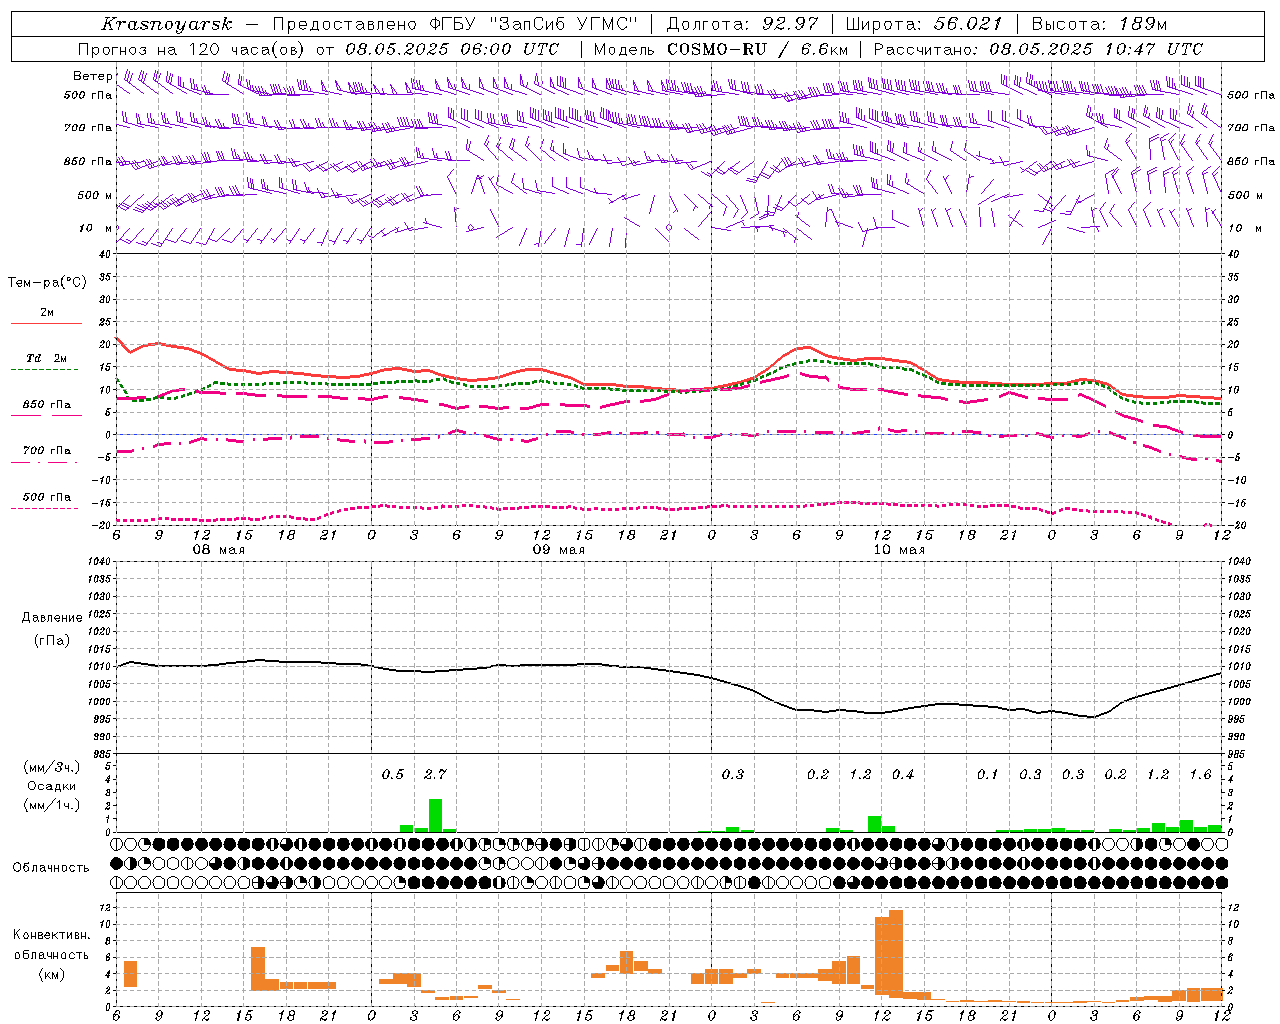Click the 'Облачность' cloud cover label

tap(51, 868)
